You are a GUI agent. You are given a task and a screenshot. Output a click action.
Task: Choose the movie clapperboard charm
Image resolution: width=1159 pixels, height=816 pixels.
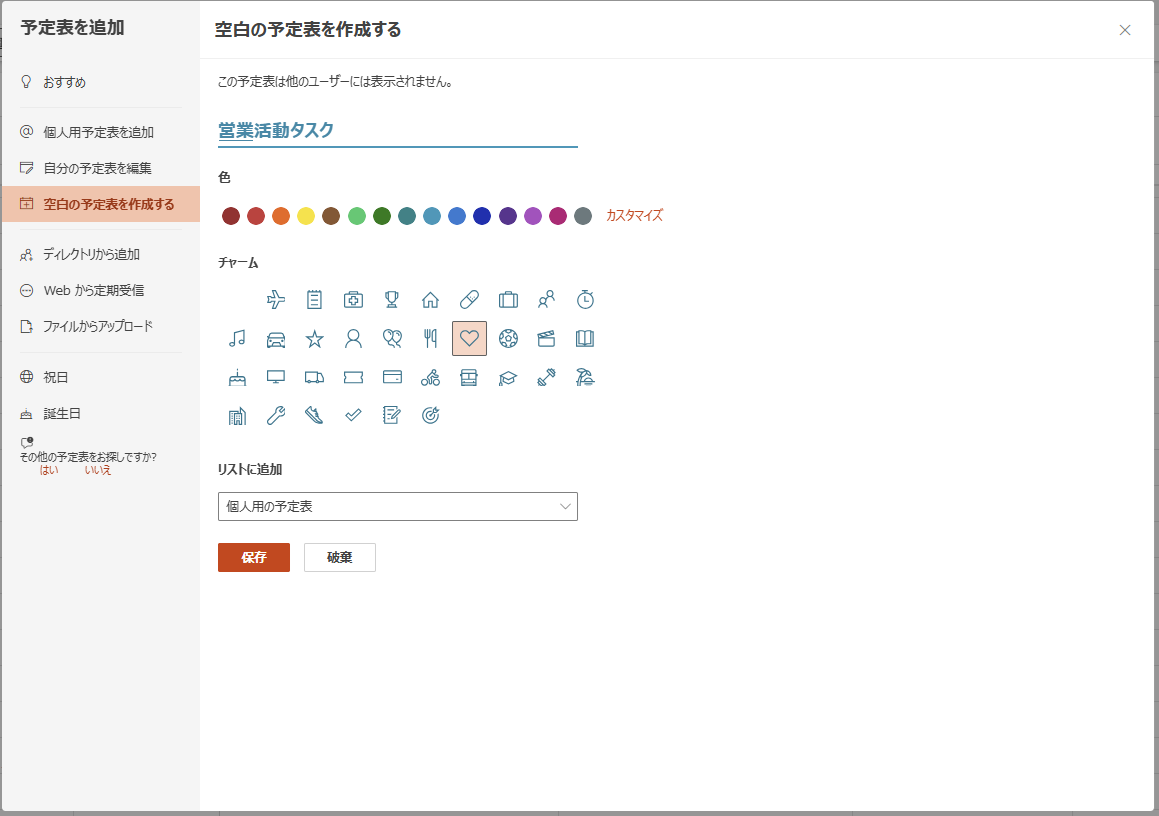coord(546,338)
